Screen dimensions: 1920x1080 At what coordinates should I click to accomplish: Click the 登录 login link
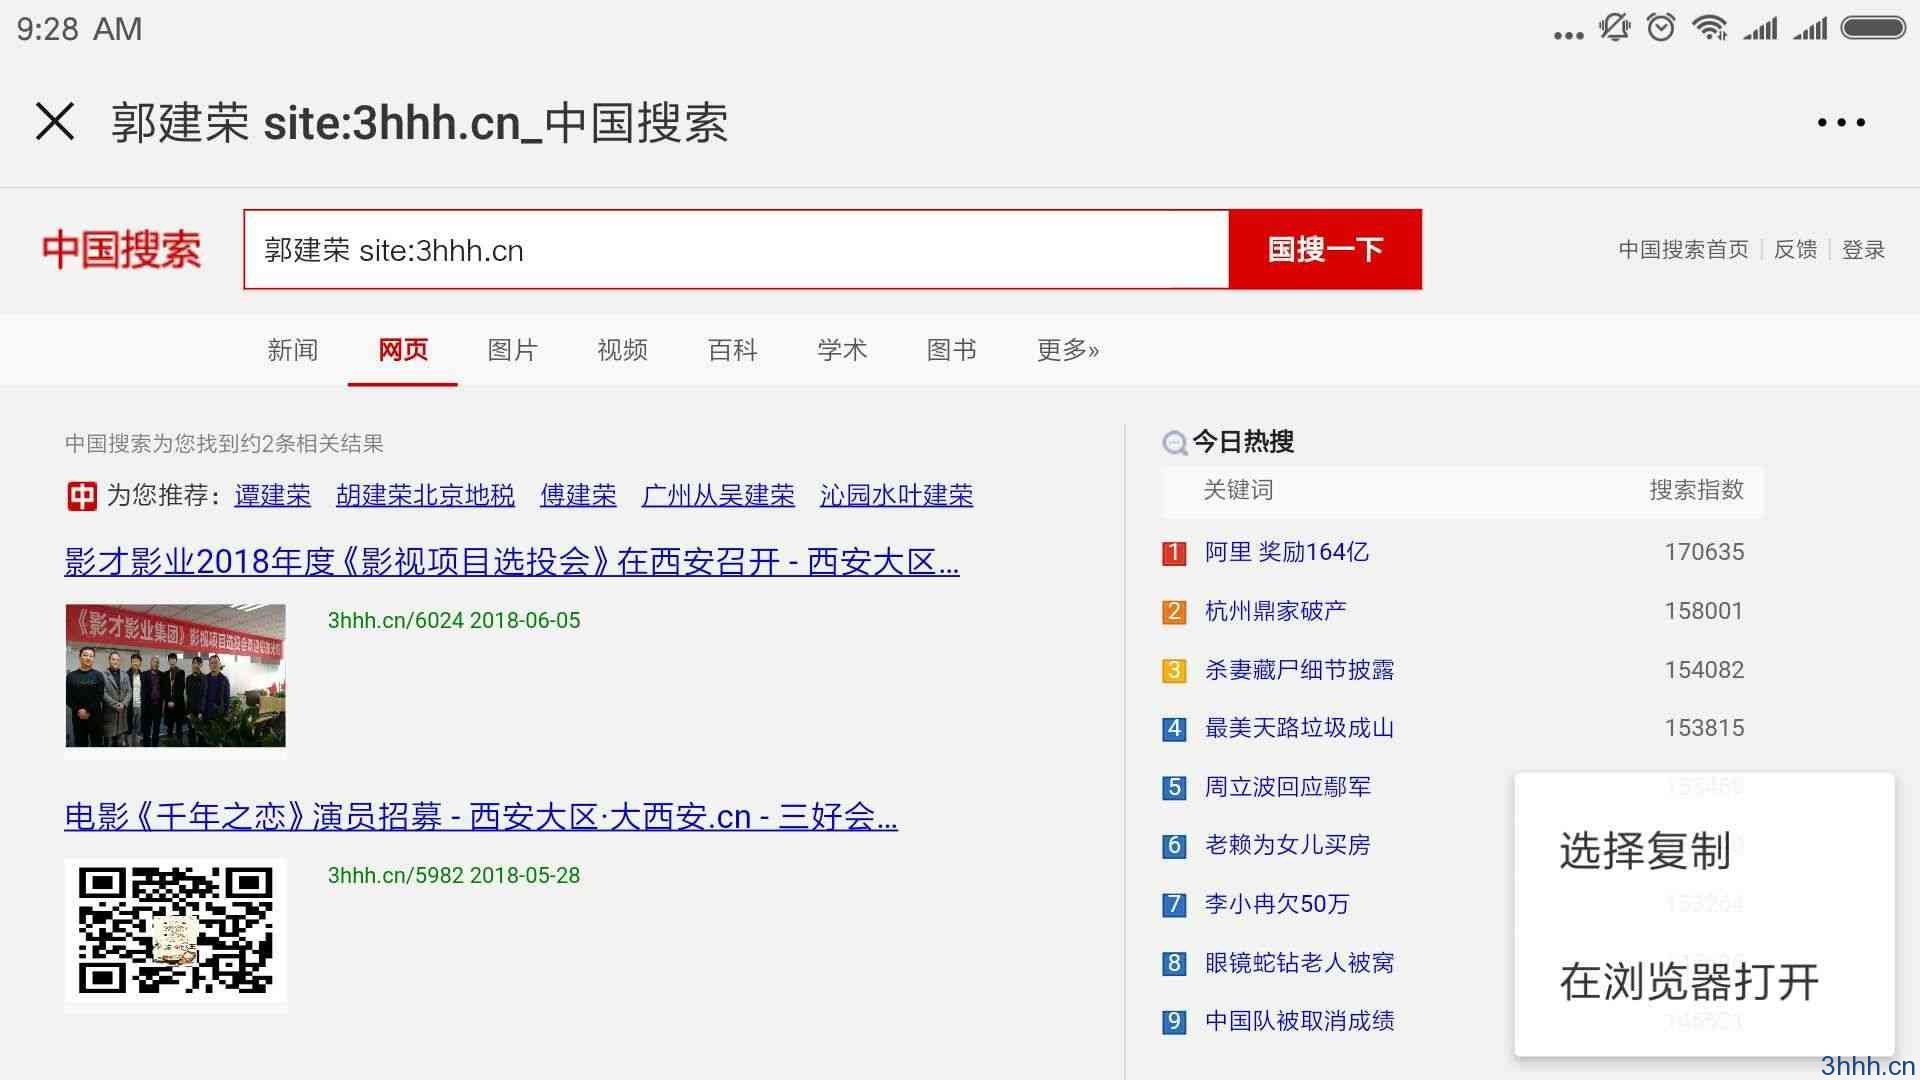click(1863, 250)
